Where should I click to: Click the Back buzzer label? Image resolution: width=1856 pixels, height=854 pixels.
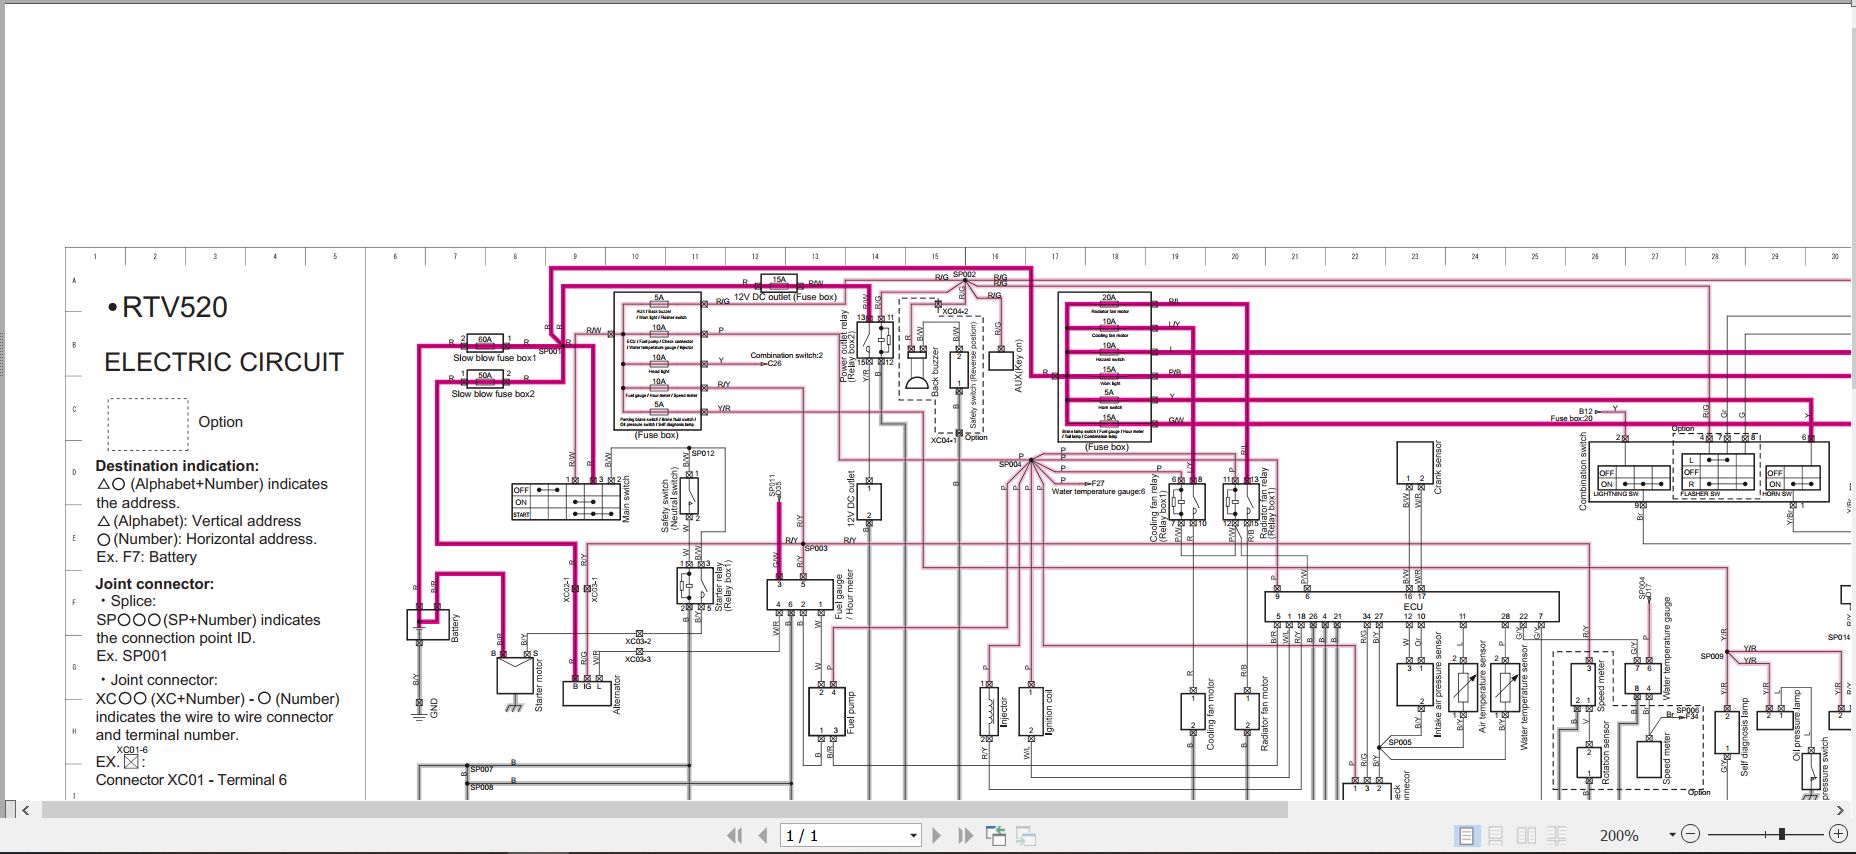click(x=935, y=371)
